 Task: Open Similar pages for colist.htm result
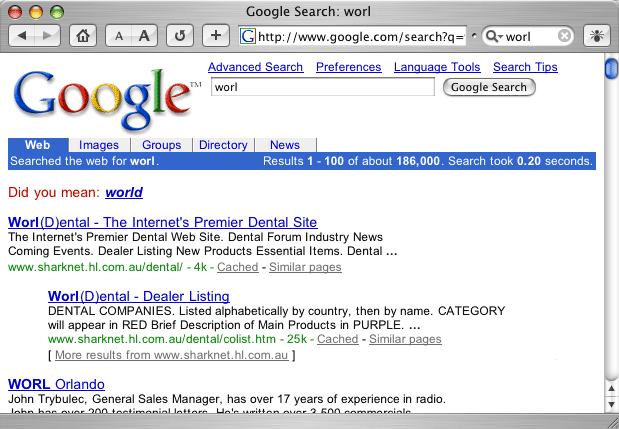[405, 339]
